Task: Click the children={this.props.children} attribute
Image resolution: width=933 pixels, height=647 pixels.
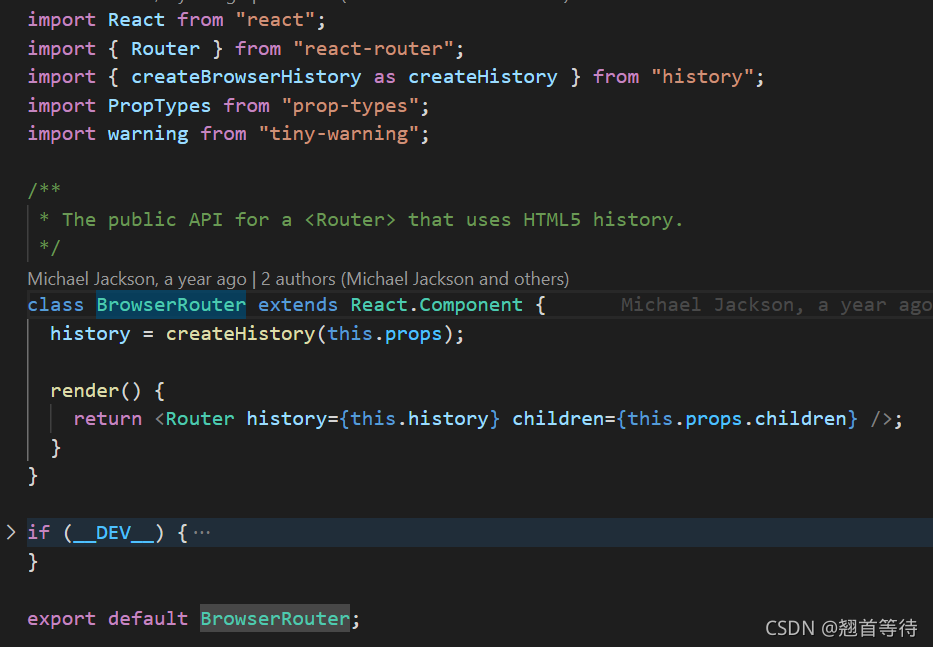Action: 685,418
